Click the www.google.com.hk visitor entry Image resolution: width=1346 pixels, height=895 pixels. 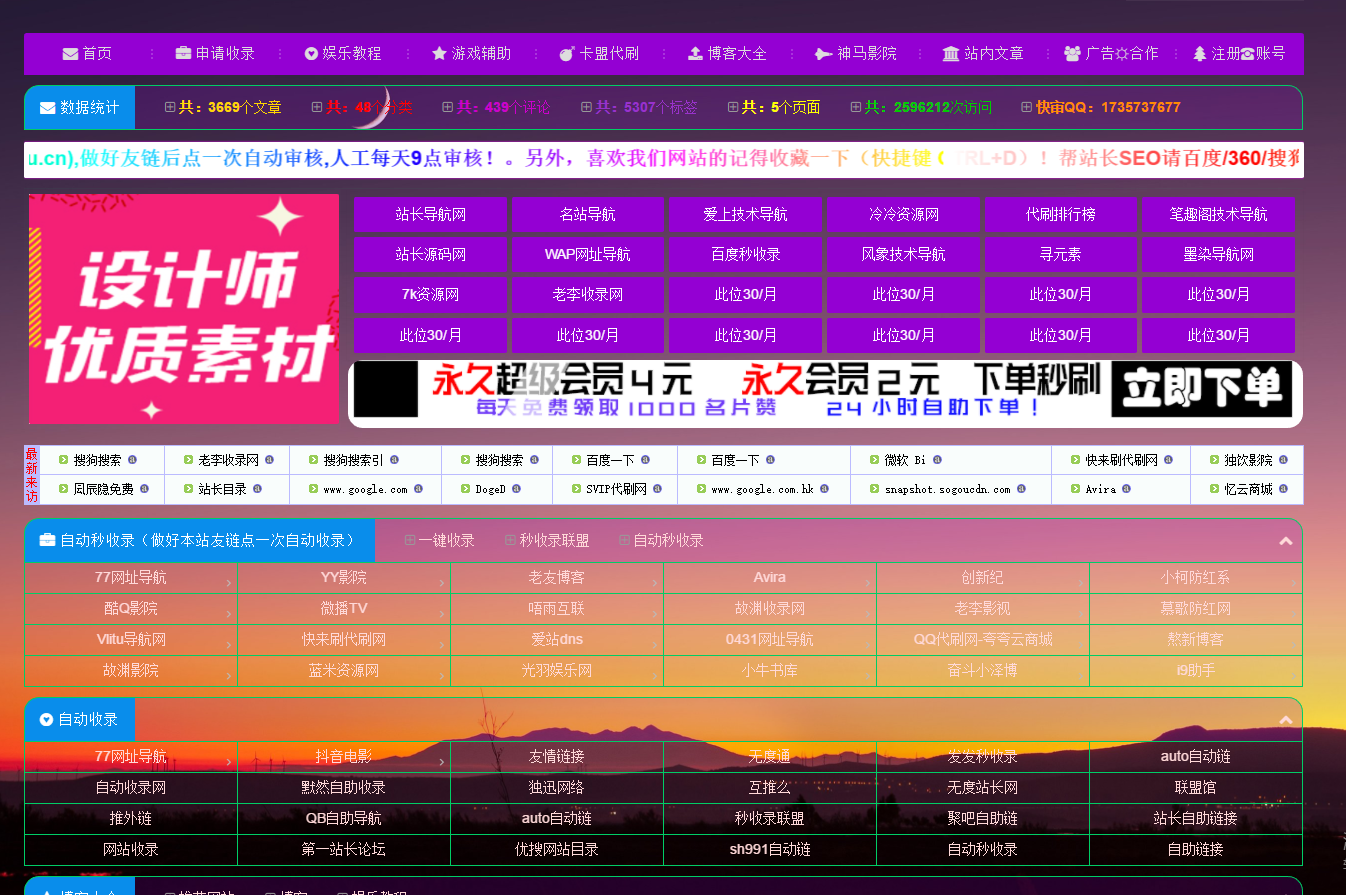point(762,489)
